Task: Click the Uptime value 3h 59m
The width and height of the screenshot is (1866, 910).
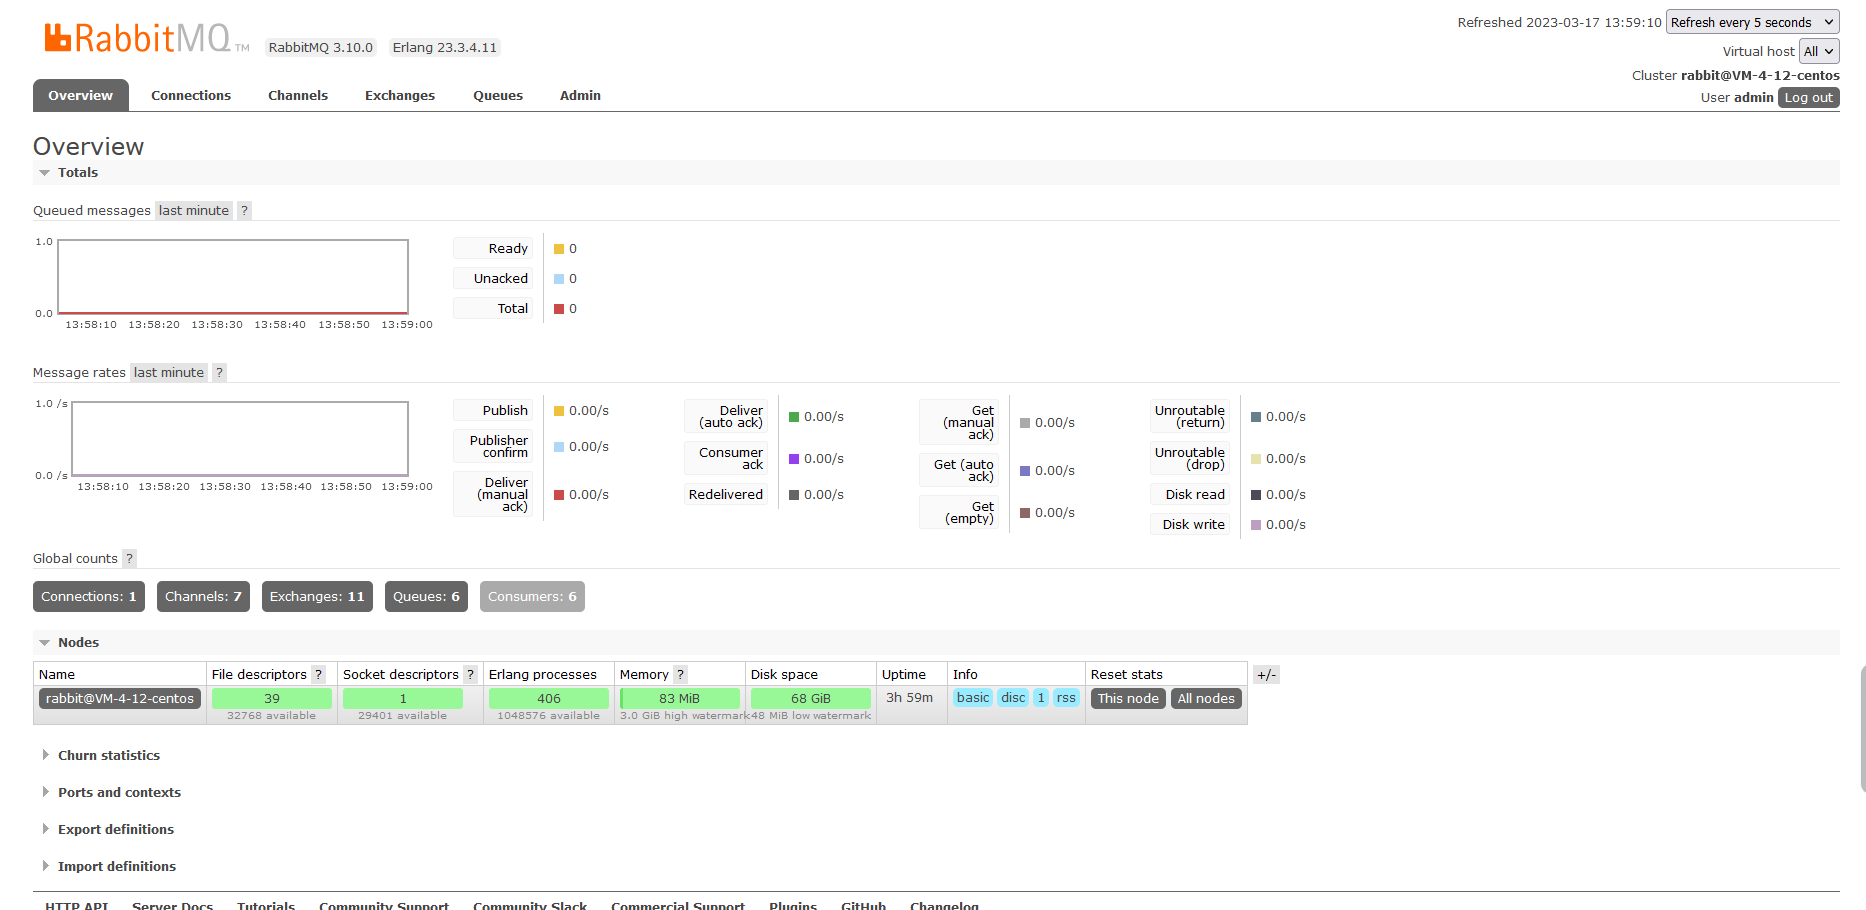Action: (x=910, y=697)
